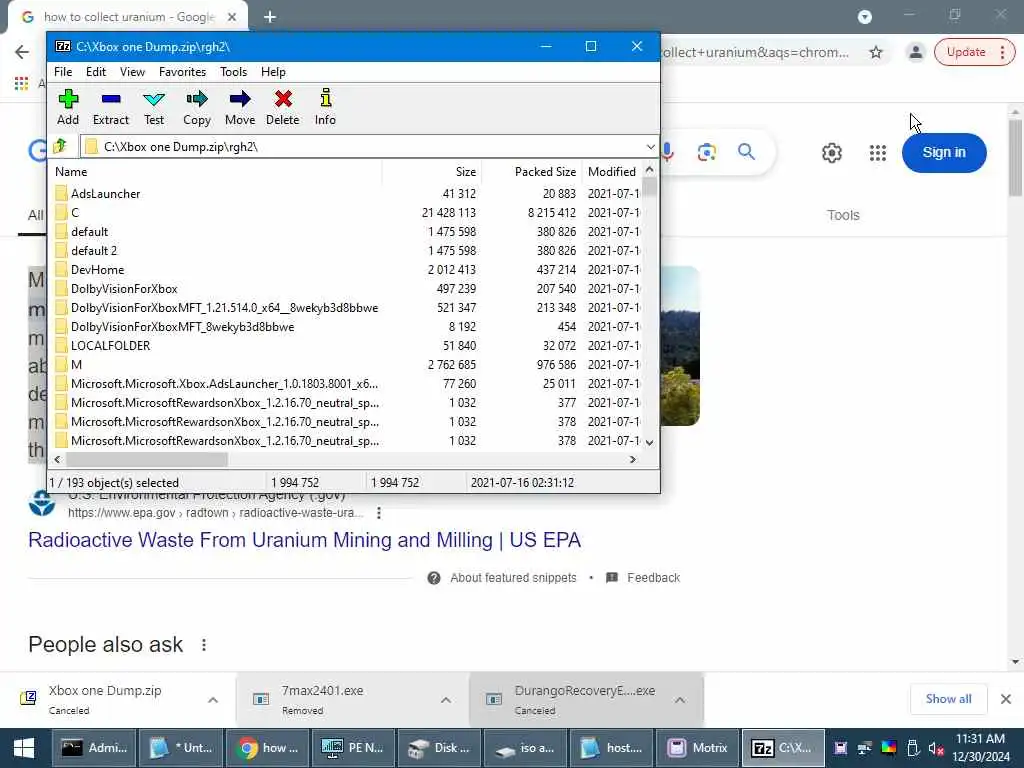This screenshot has width=1024, height=768.
Task: Sort by the Packed Size column
Action: pos(532,172)
